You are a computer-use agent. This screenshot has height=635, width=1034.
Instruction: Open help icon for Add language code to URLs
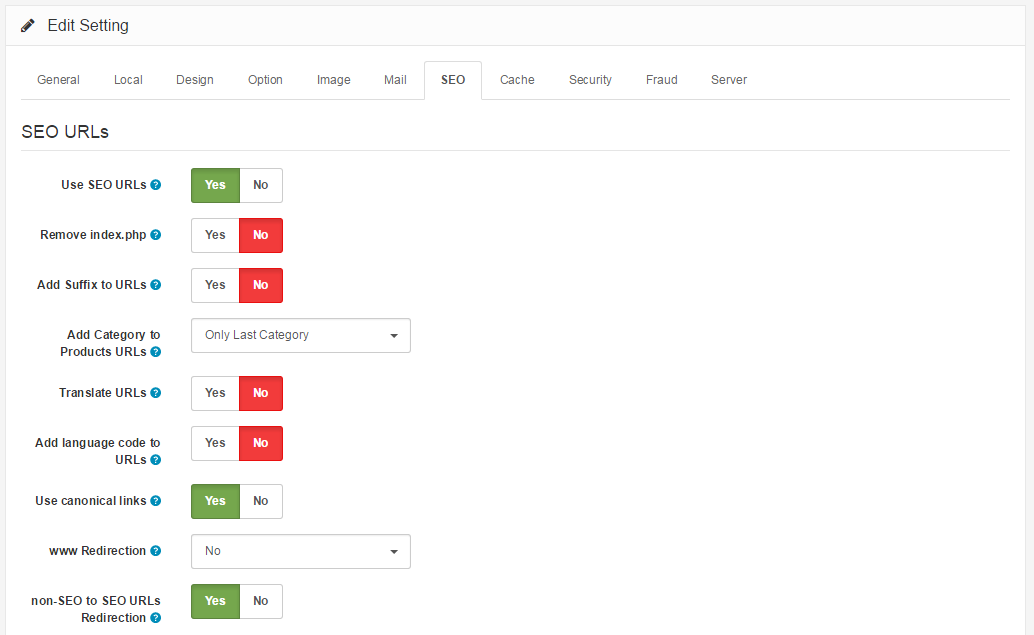pos(156,460)
